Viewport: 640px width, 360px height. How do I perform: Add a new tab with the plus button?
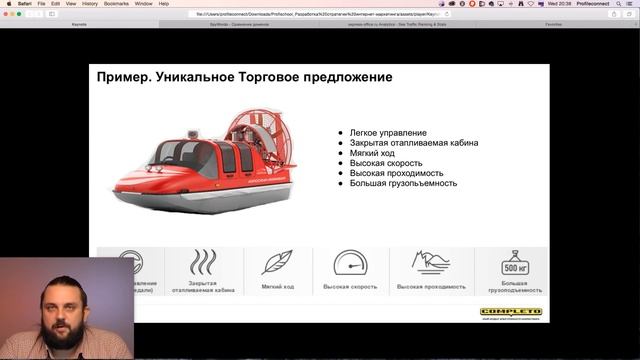coord(636,24)
